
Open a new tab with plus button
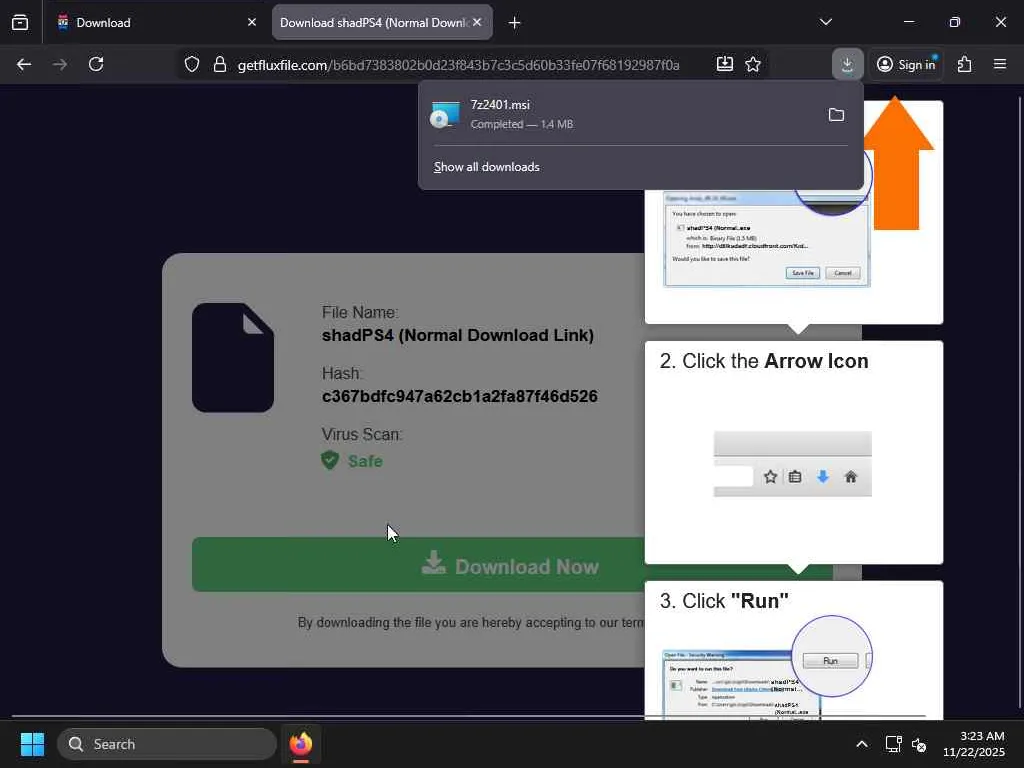click(x=515, y=22)
